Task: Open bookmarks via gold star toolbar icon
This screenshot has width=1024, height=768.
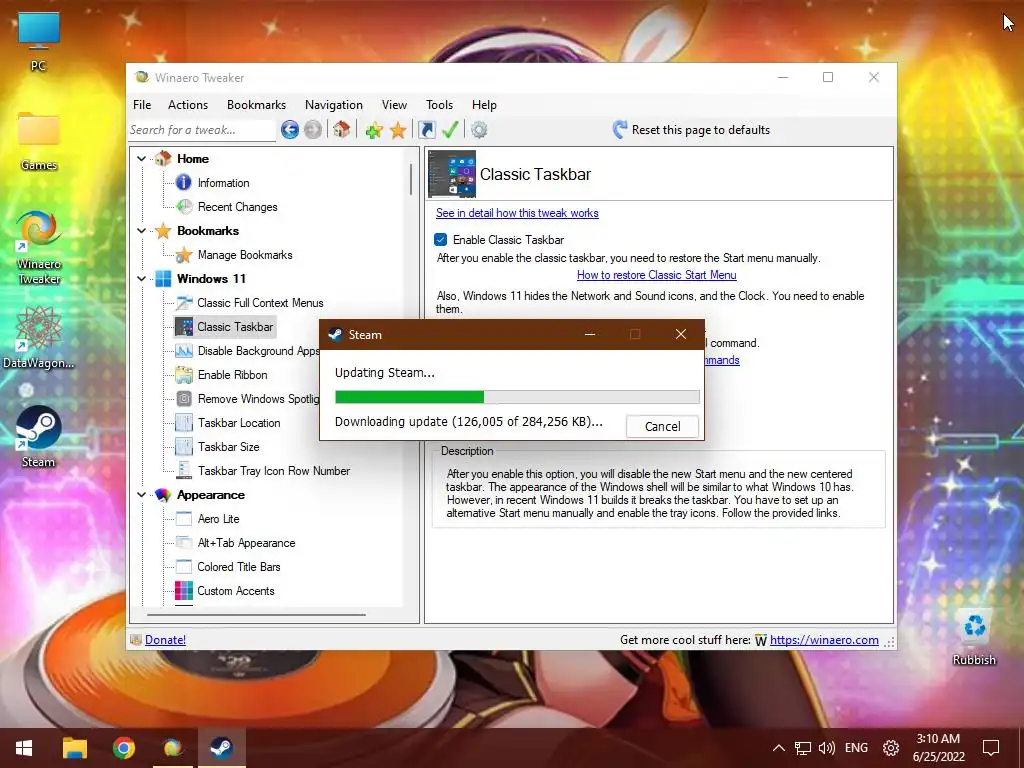Action: pyautogui.click(x=398, y=130)
